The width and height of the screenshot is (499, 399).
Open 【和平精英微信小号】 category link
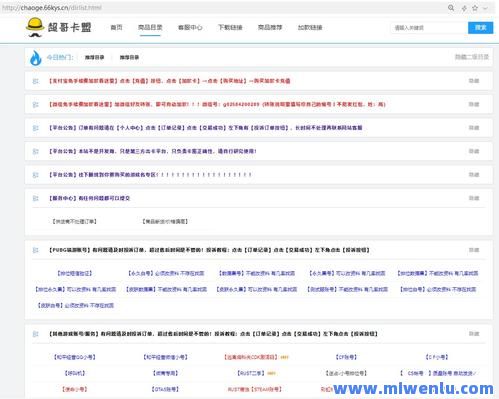(165, 357)
